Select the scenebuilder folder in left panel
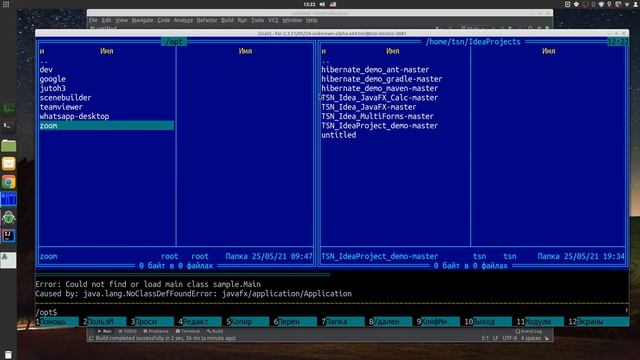Screen dimensions: 640x360 65,98
